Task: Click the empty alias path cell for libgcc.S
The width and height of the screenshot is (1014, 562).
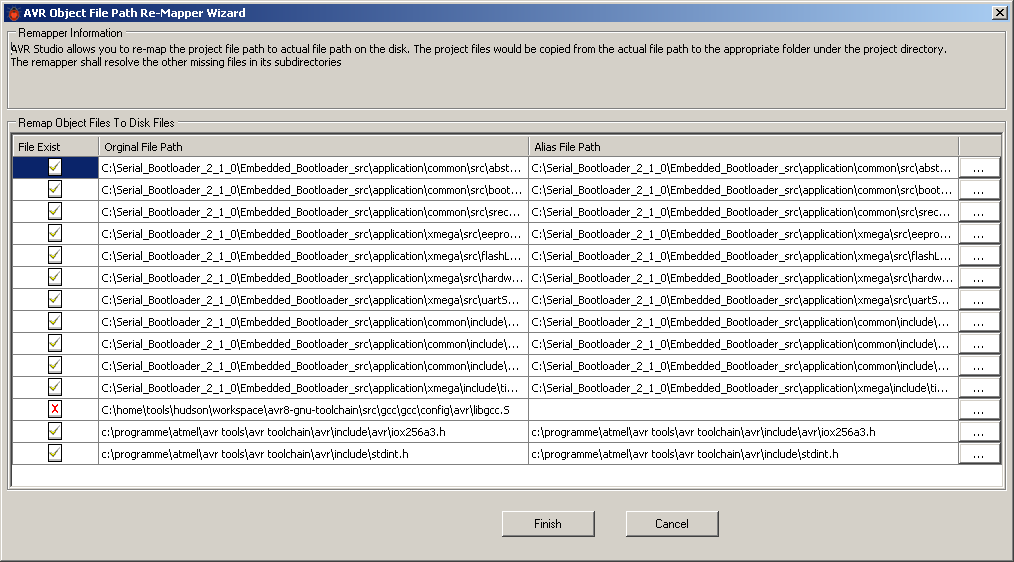Action: tap(743, 410)
